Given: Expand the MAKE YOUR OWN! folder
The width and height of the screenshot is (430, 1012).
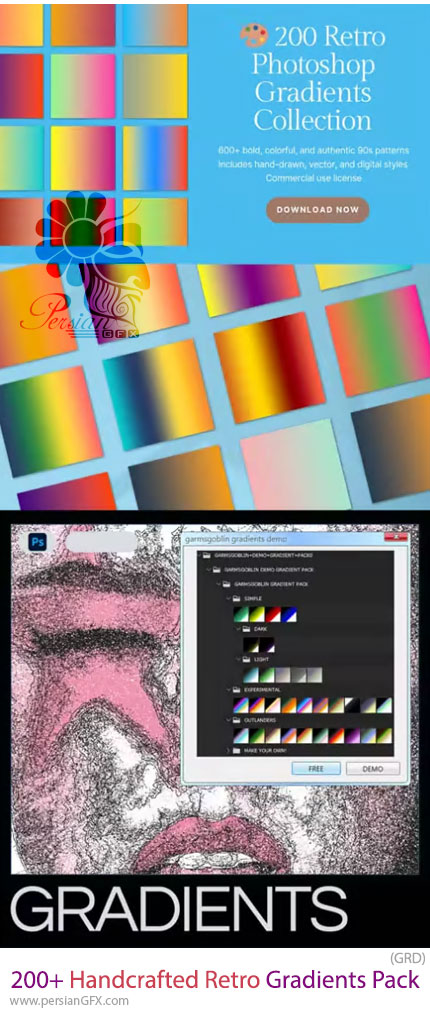Looking at the screenshot, I should [x=228, y=751].
